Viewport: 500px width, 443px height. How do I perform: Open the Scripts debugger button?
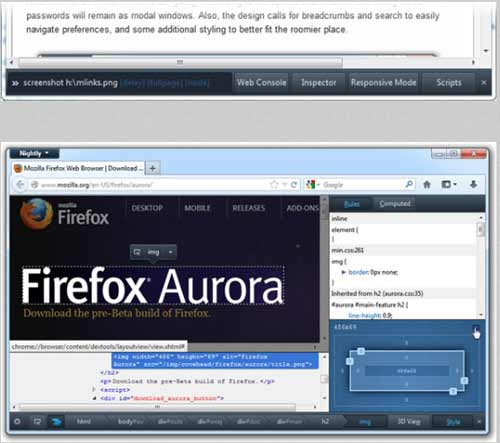click(x=449, y=83)
